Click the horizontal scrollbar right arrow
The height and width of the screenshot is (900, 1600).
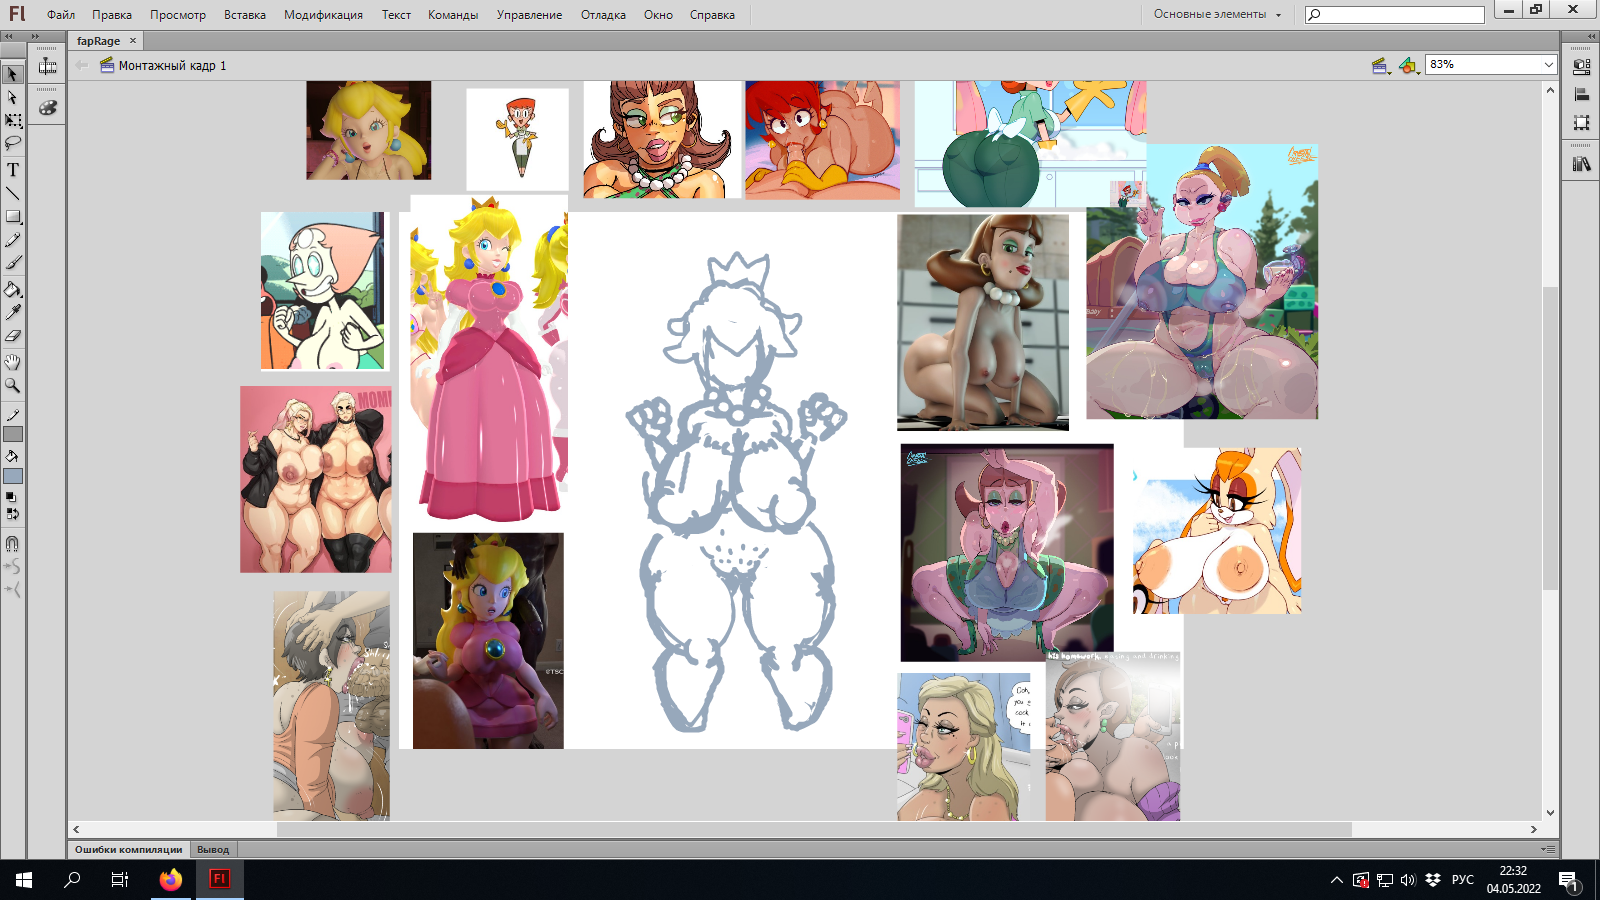tap(1534, 830)
